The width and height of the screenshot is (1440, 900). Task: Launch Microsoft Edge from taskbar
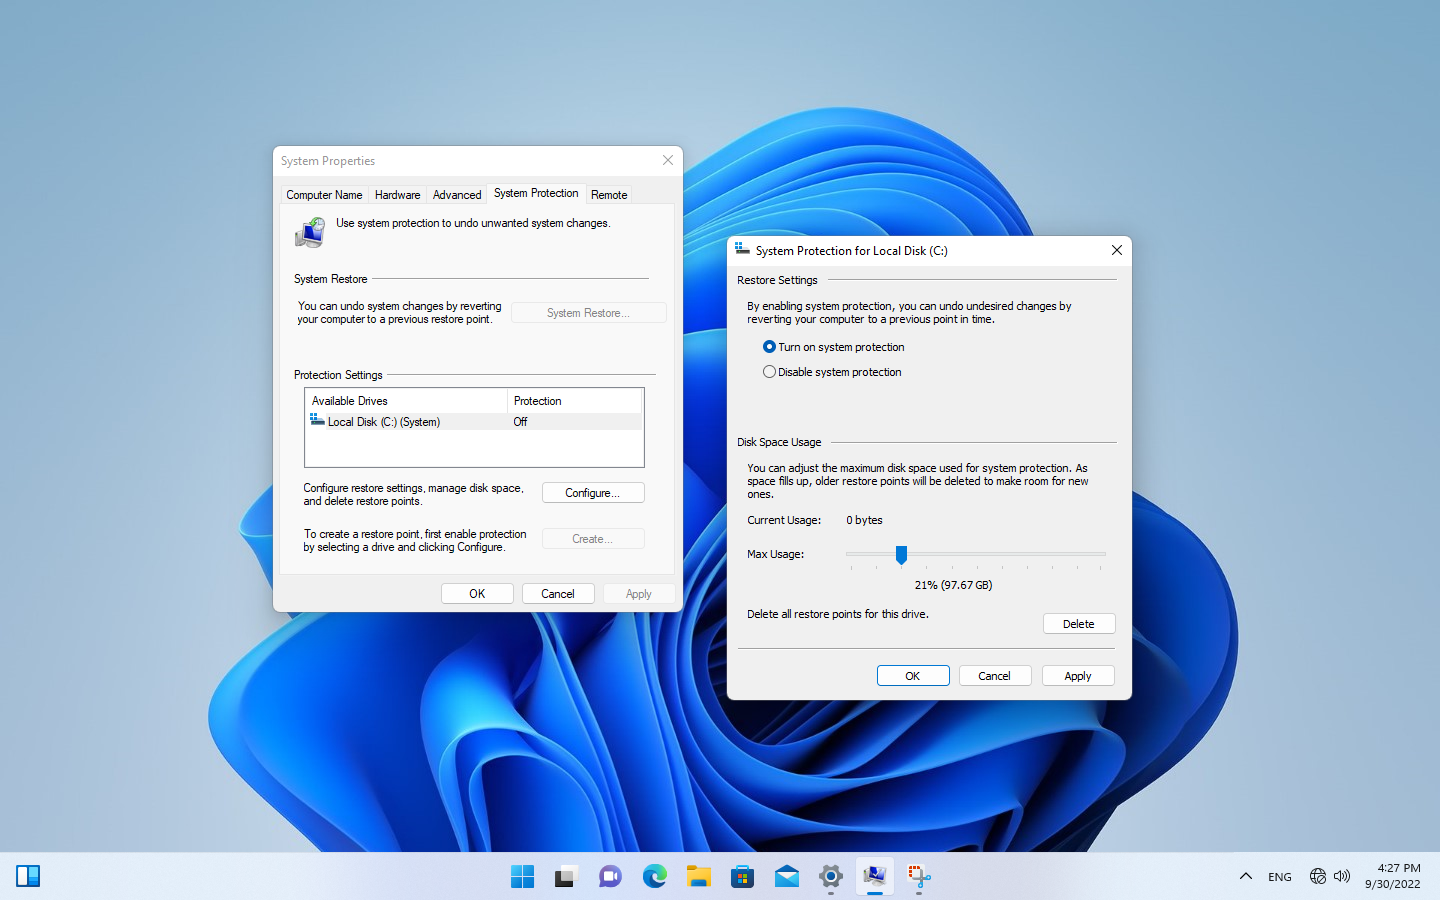654,877
